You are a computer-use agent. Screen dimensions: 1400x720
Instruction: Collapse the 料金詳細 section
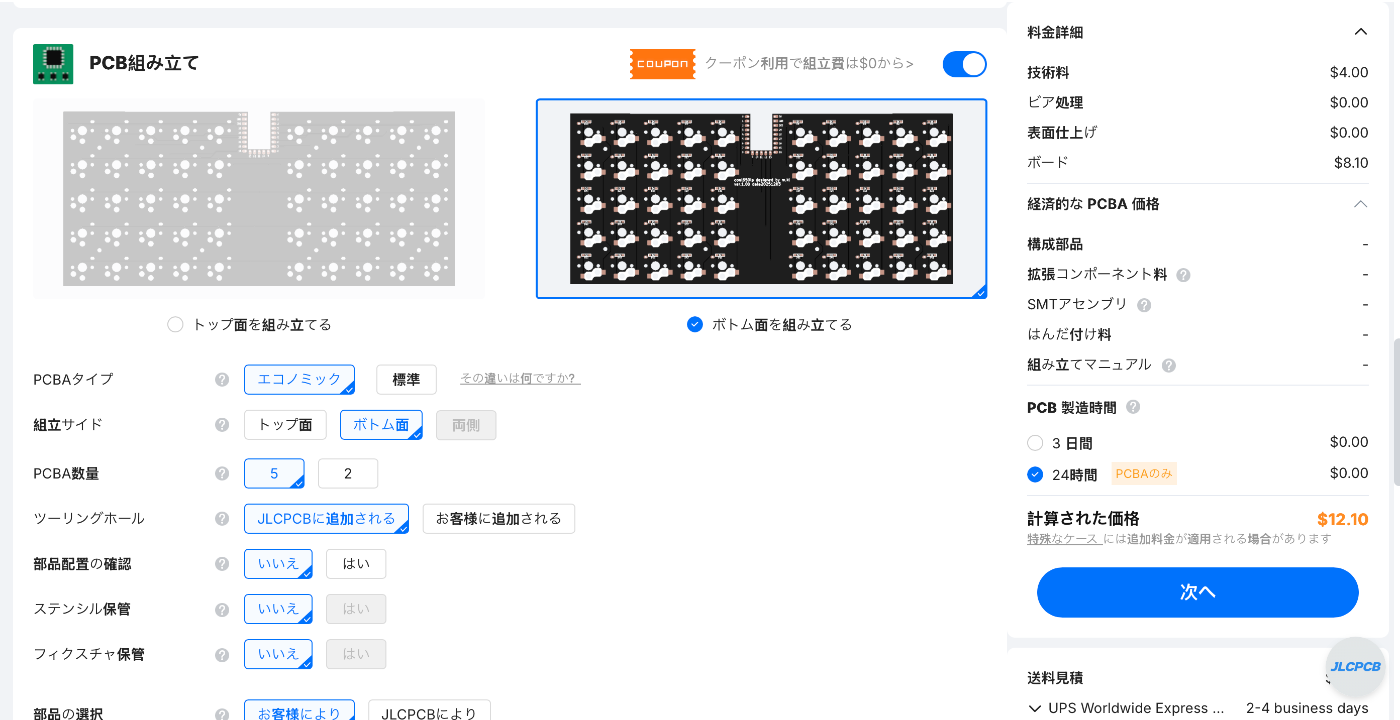point(1360,32)
